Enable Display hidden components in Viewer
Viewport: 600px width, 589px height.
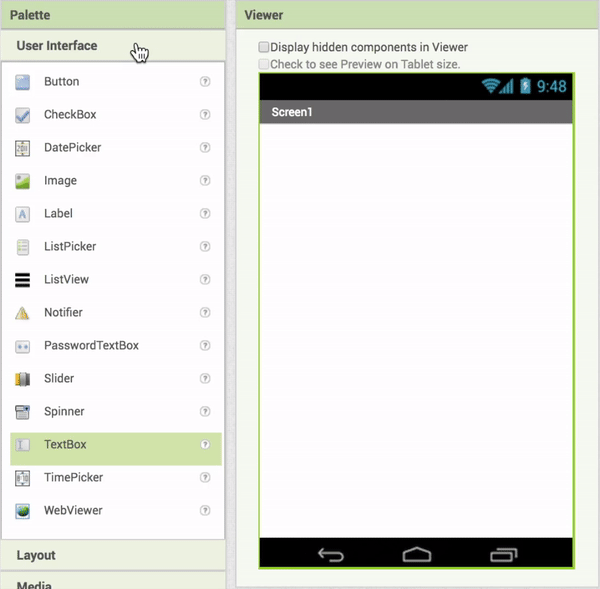coord(264,47)
